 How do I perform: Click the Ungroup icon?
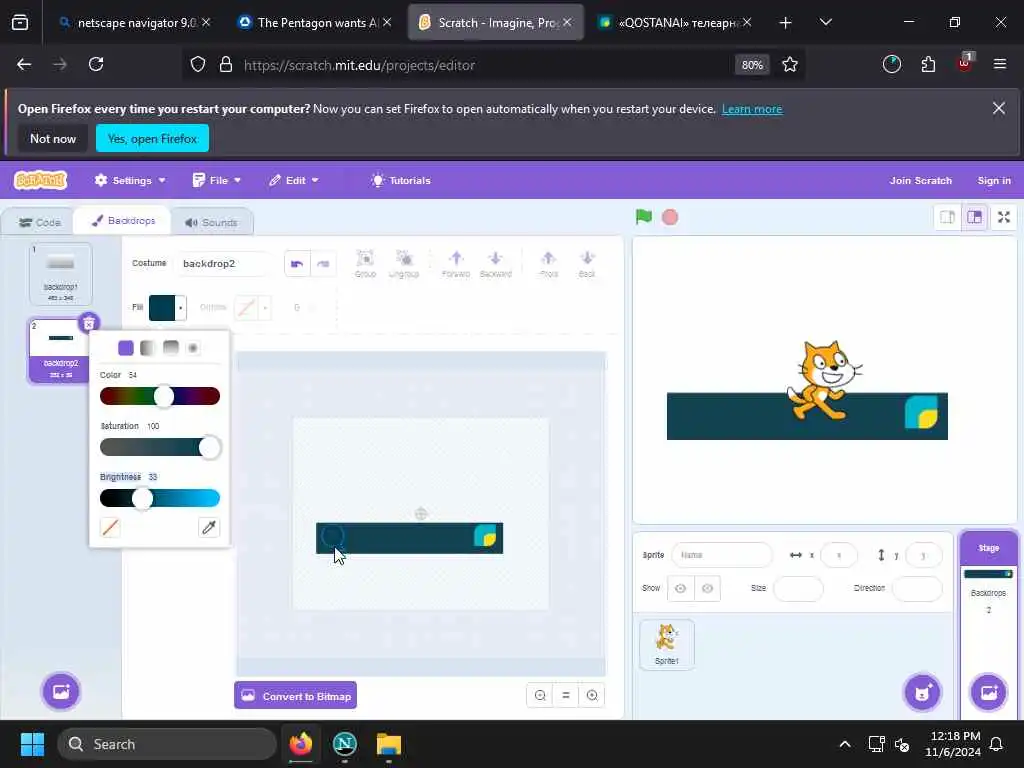coord(404,264)
